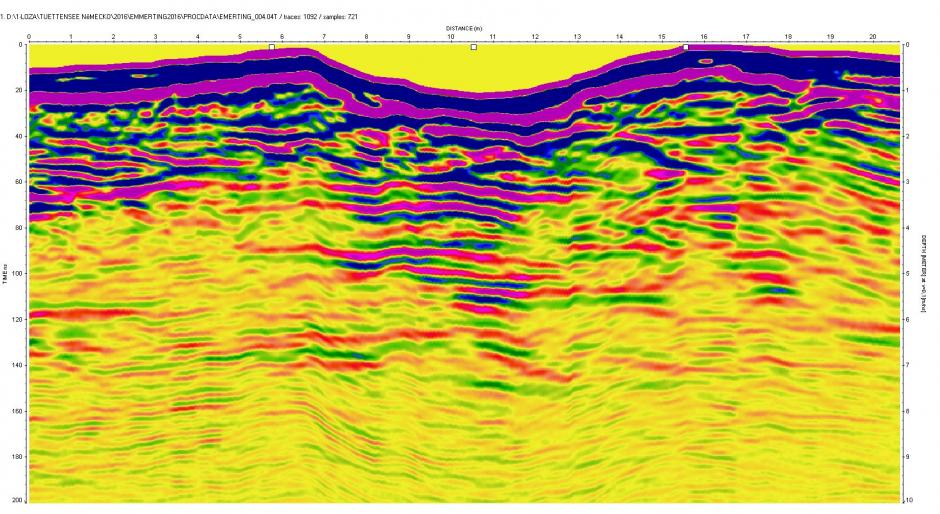
Task: Click the 5 tick on the right depth axis
Action: (x=908, y=273)
